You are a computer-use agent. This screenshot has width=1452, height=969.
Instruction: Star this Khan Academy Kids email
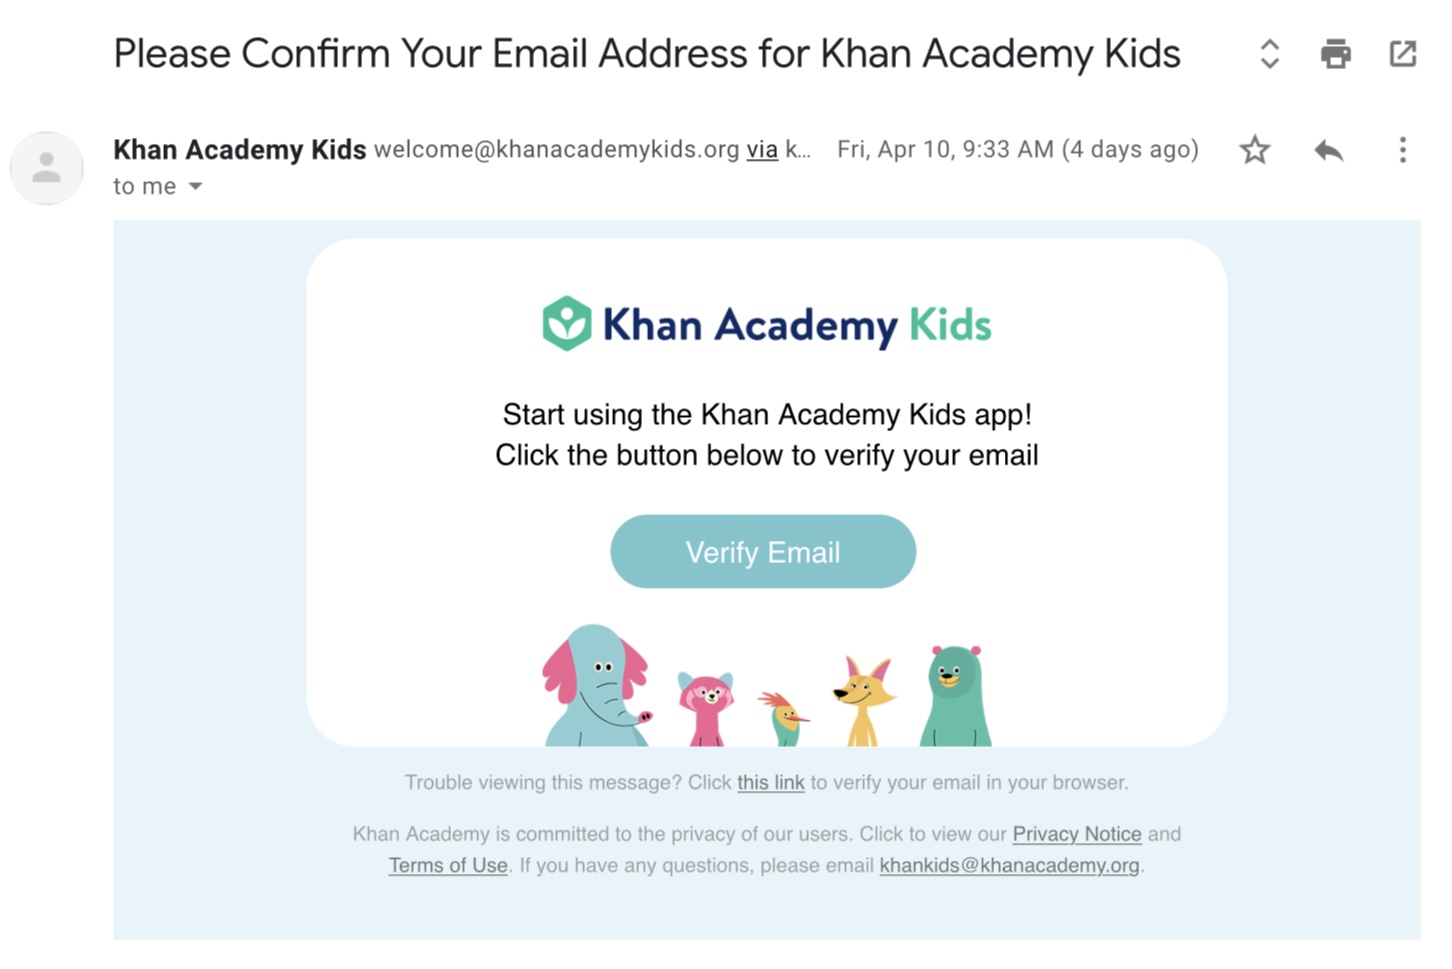point(1254,150)
